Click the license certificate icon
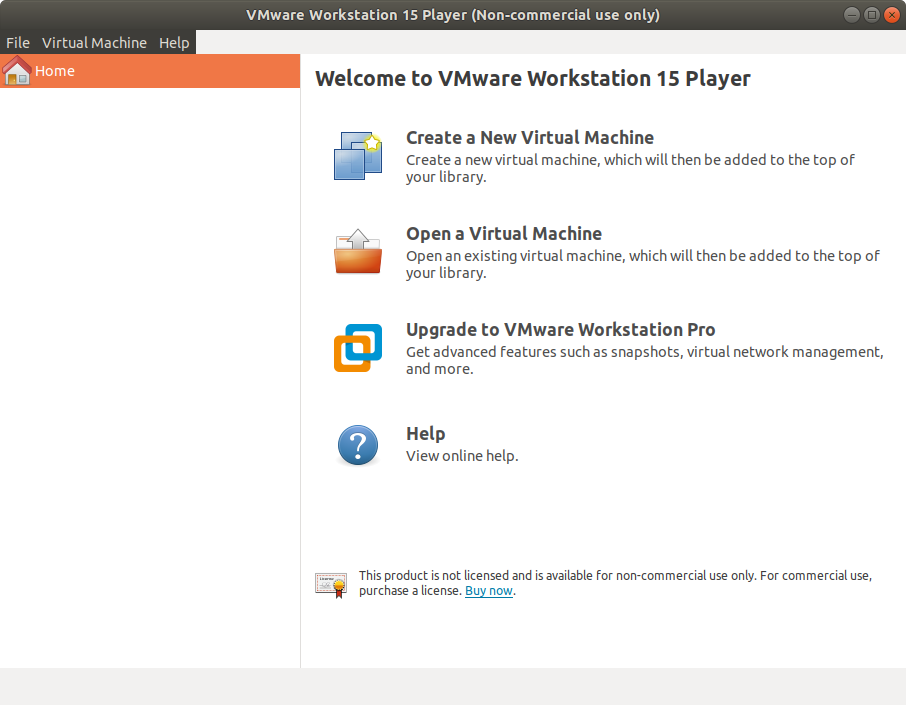Screen dimensions: 906x705 click(x=331, y=584)
